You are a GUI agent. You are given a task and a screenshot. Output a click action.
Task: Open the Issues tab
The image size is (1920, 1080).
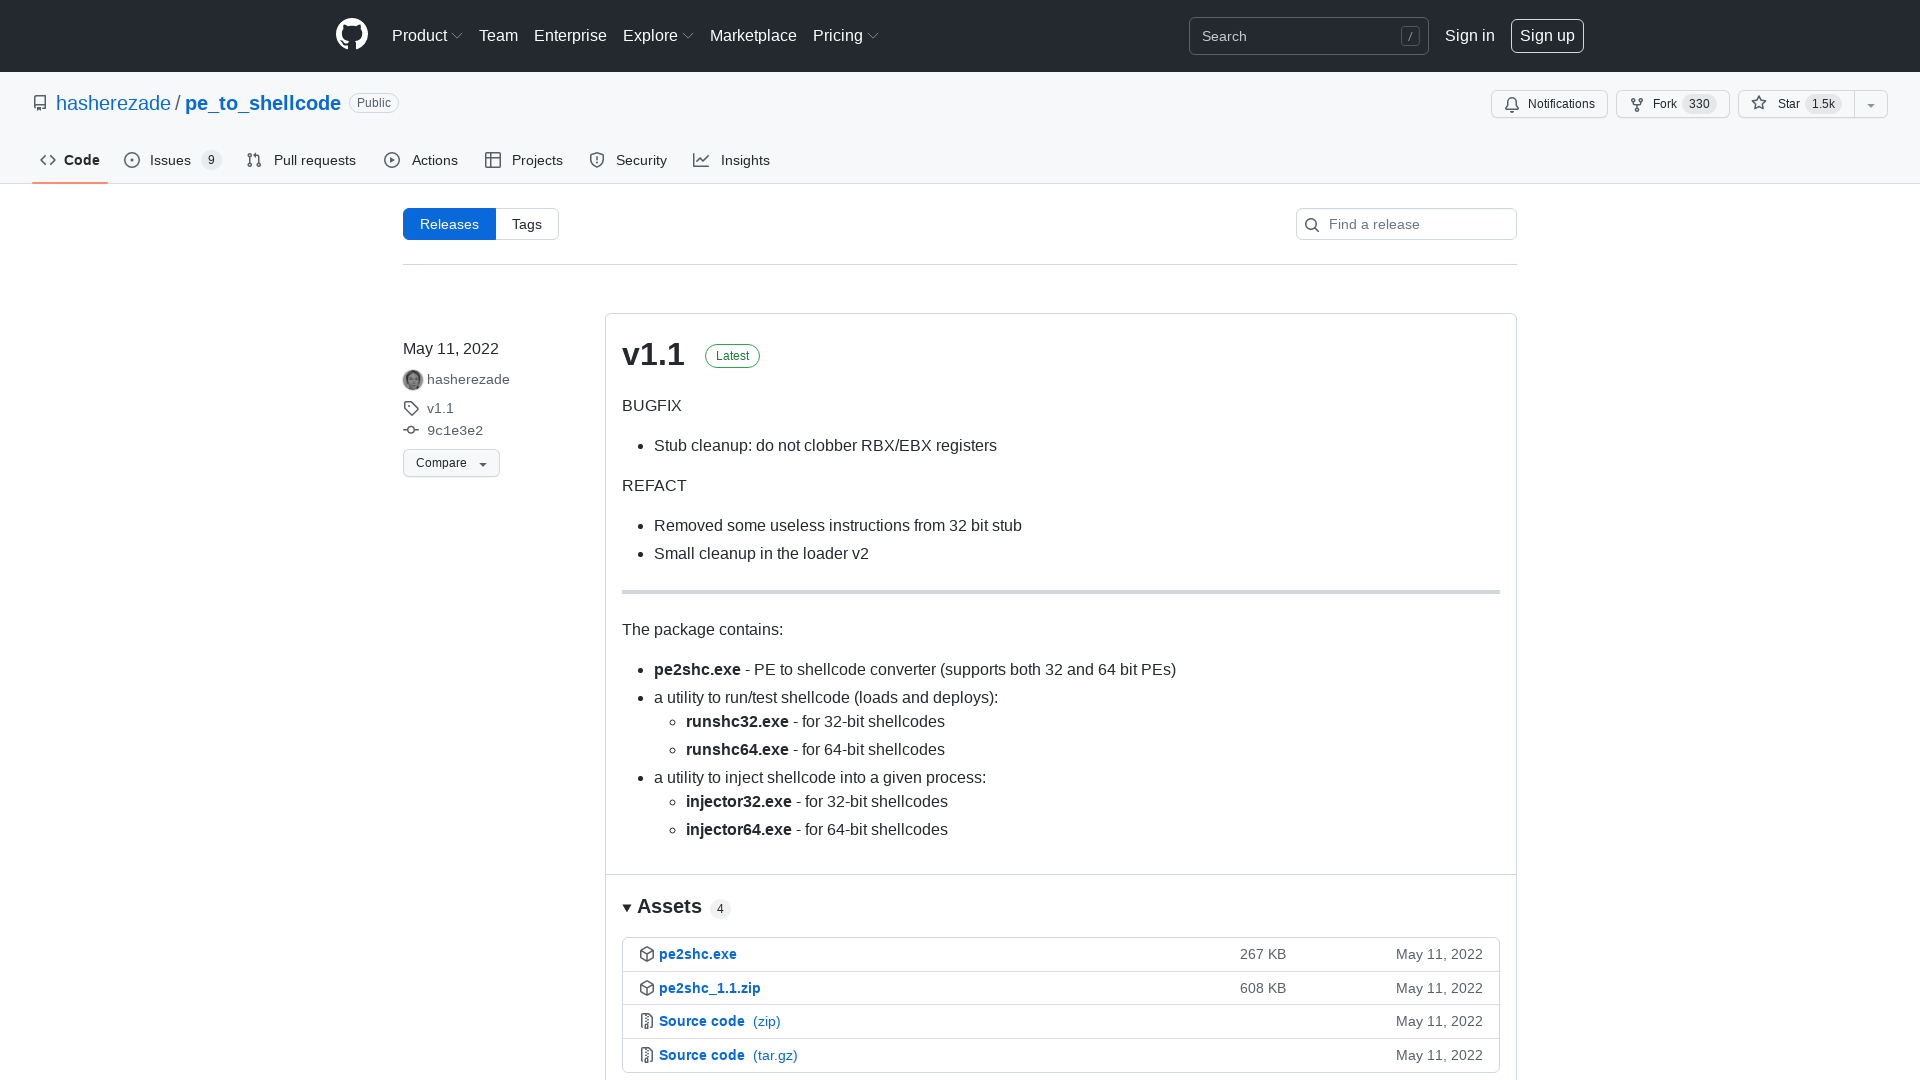(x=172, y=160)
